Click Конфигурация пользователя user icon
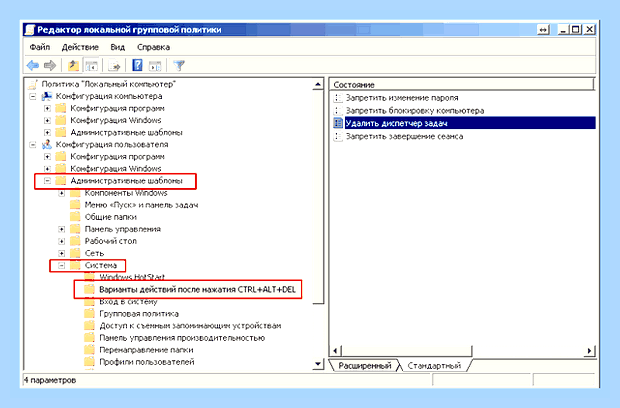The height and width of the screenshot is (408, 620). [x=47, y=144]
